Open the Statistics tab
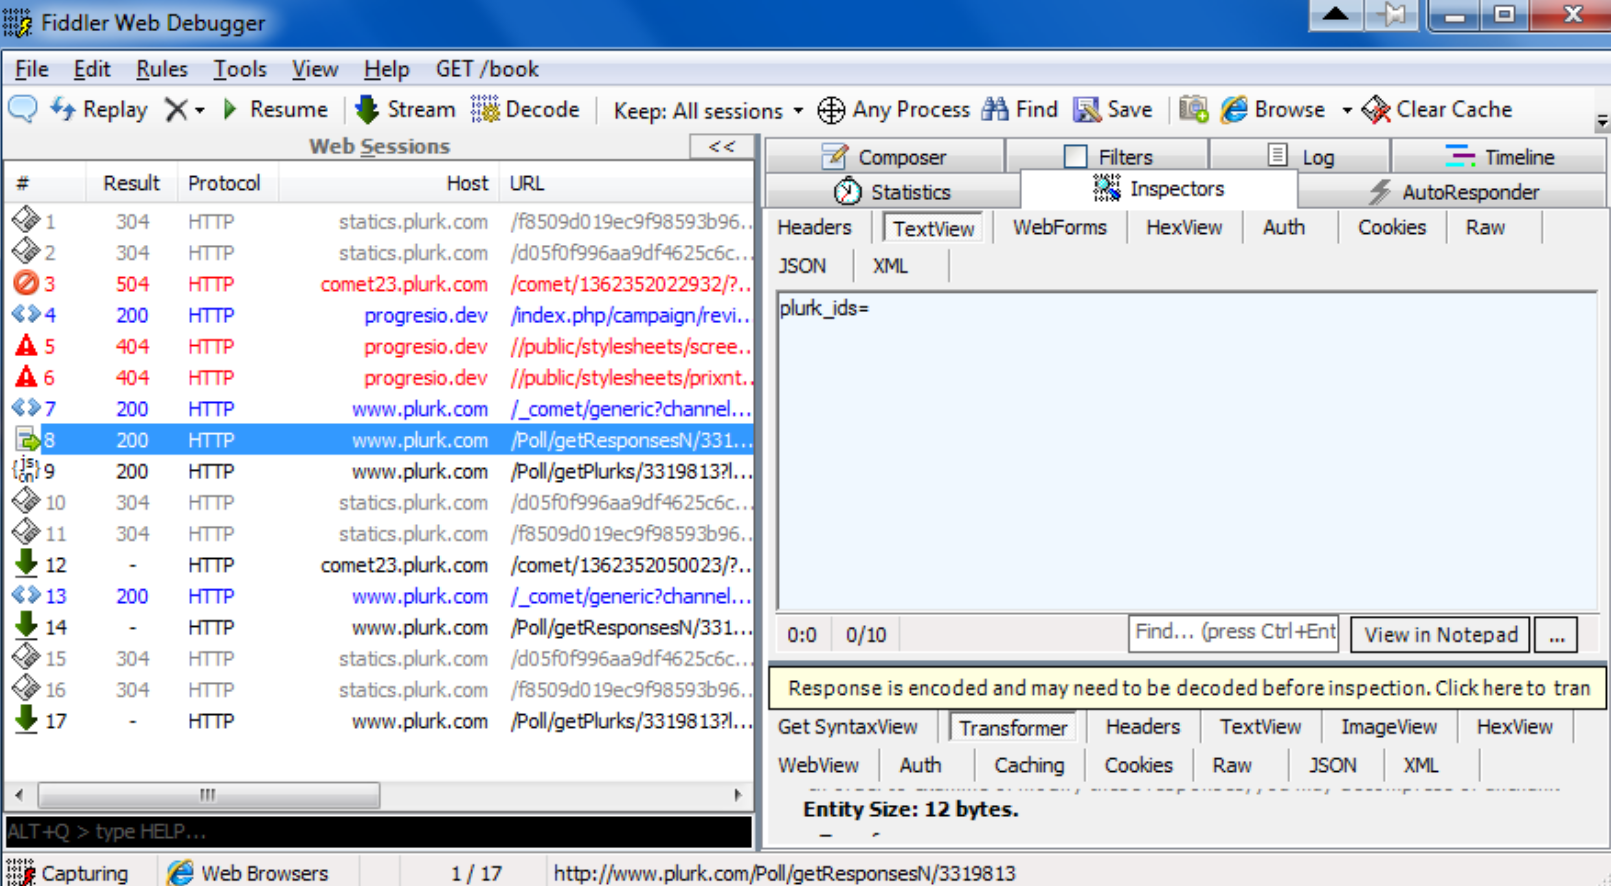The width and height of the screenshot is (1611, 886). point(892,192)
